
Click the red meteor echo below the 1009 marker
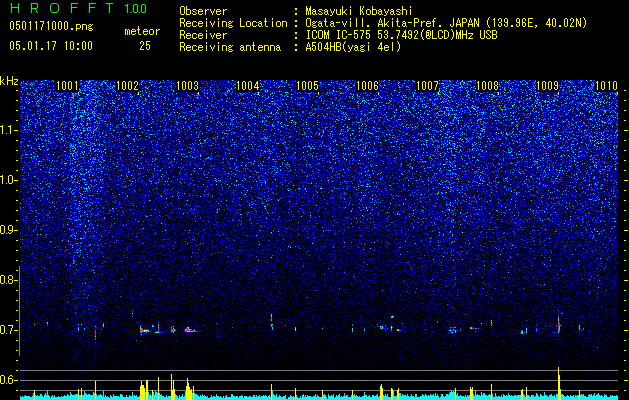558,324
